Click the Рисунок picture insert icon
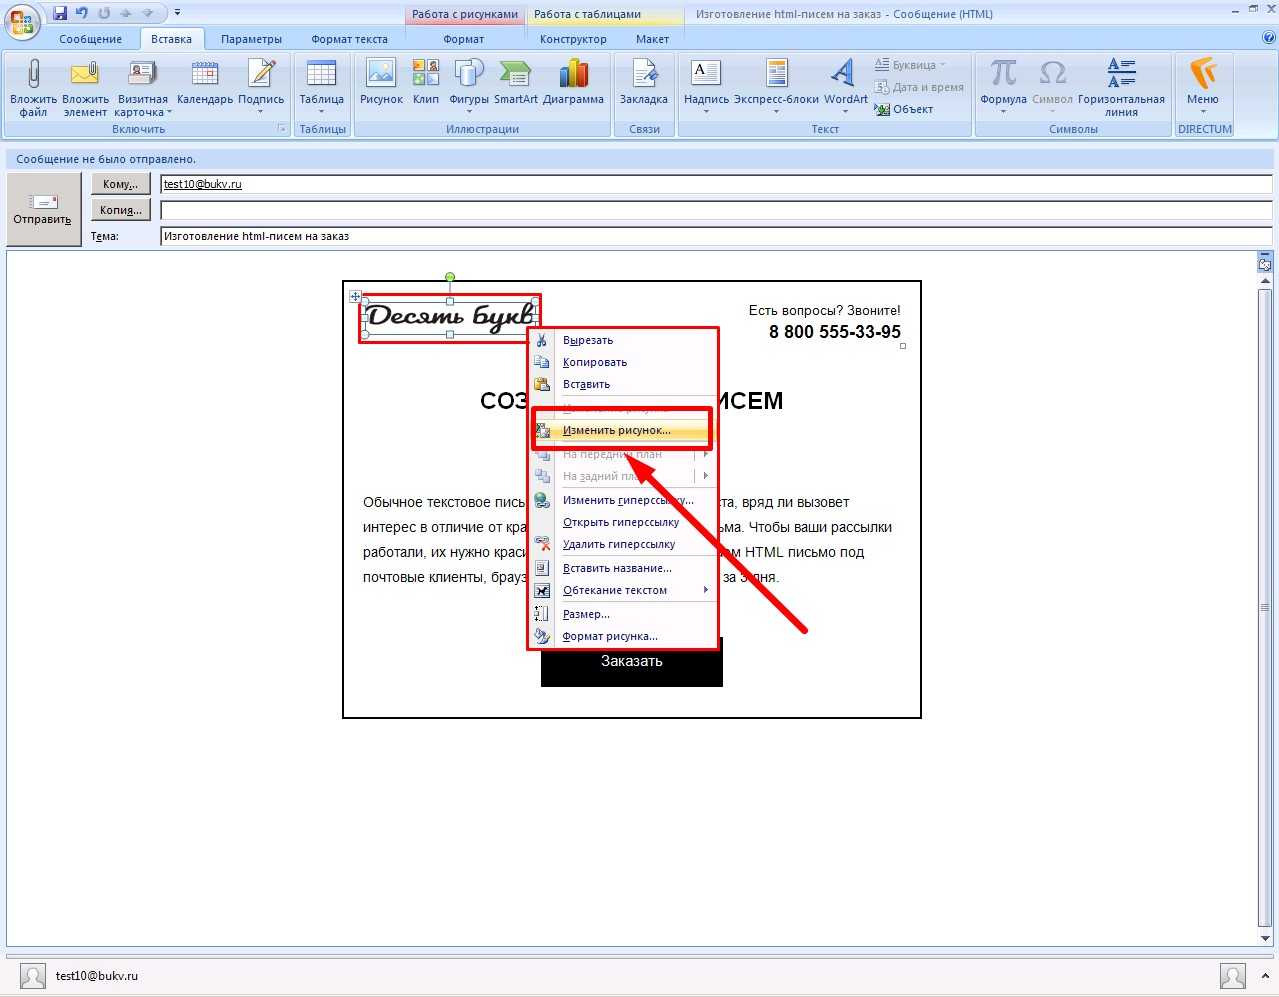 [381, 76]
